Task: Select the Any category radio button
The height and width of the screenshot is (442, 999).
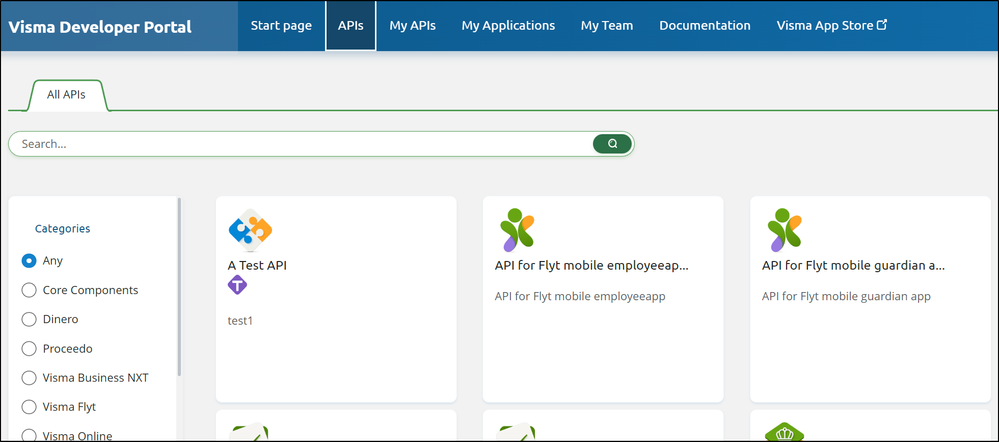Action: (x=29, y=260)
